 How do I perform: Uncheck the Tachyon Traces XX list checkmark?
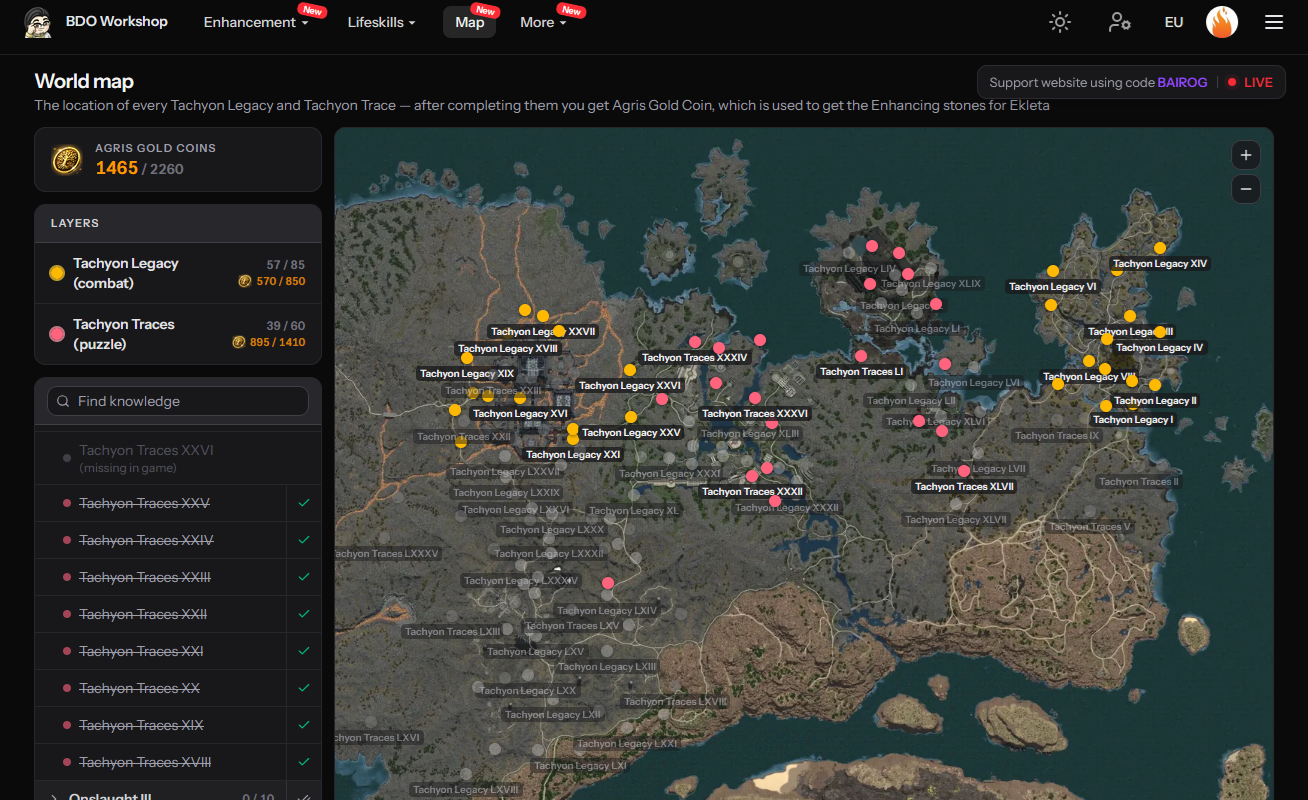[304, 688]
